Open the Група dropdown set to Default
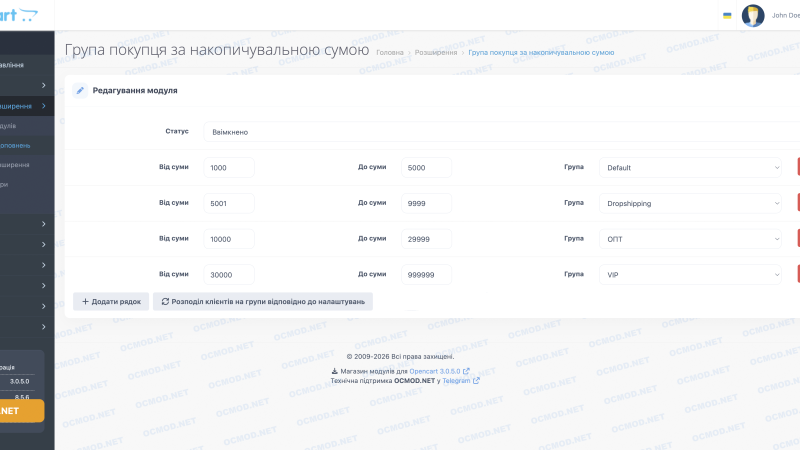 [690, 167]
